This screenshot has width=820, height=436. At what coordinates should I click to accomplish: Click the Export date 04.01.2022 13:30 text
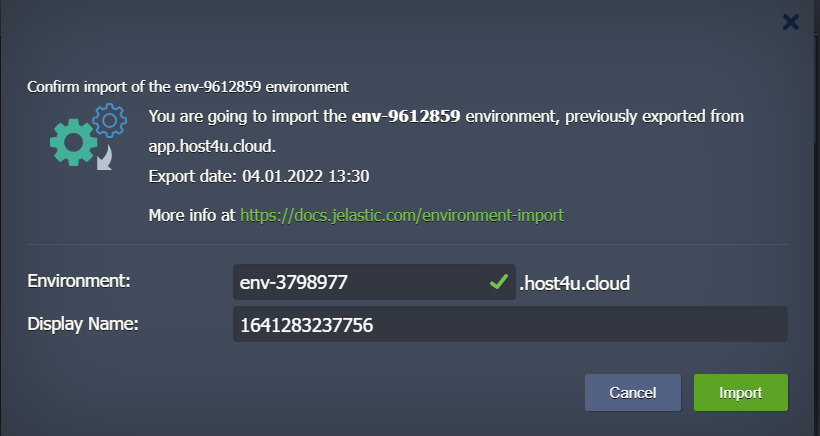tap(259, 176)
